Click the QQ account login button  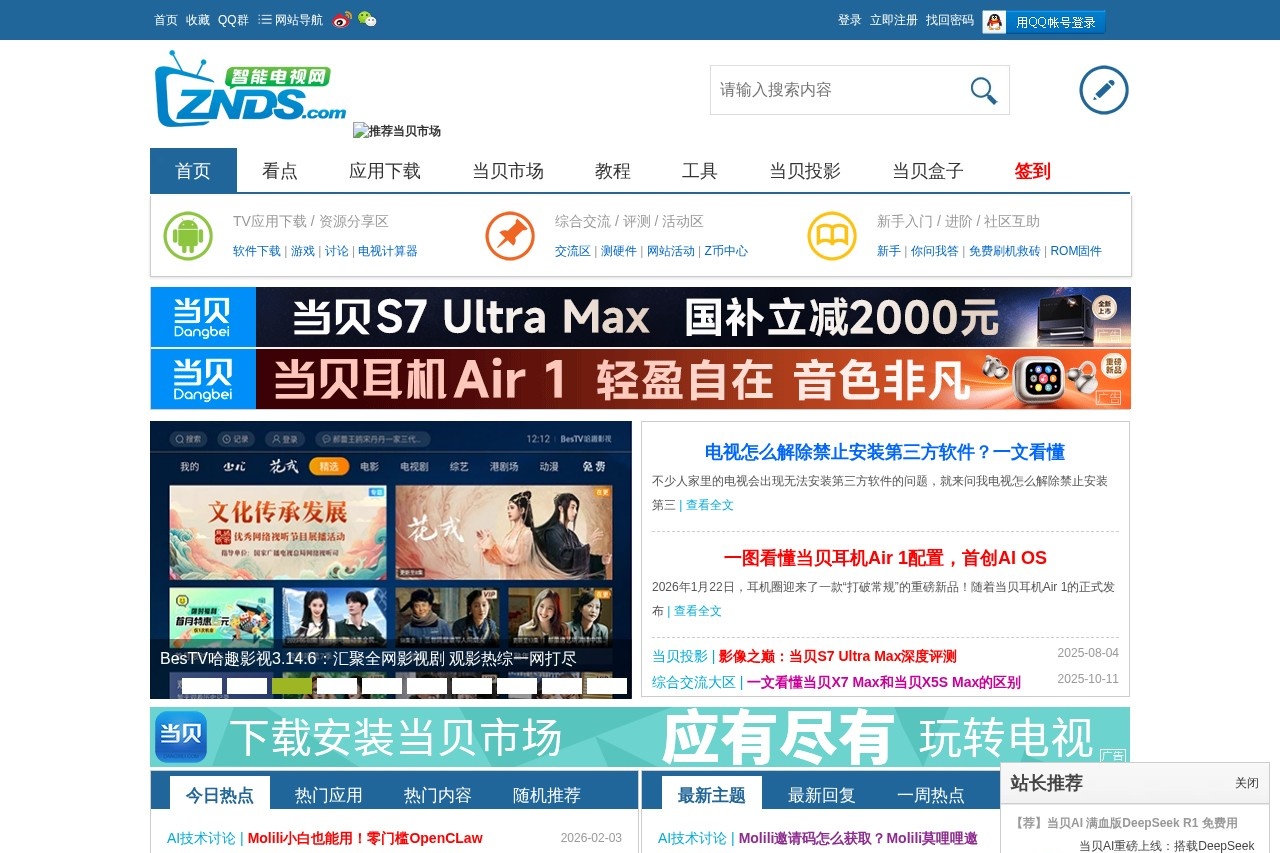pos(1044,22)
